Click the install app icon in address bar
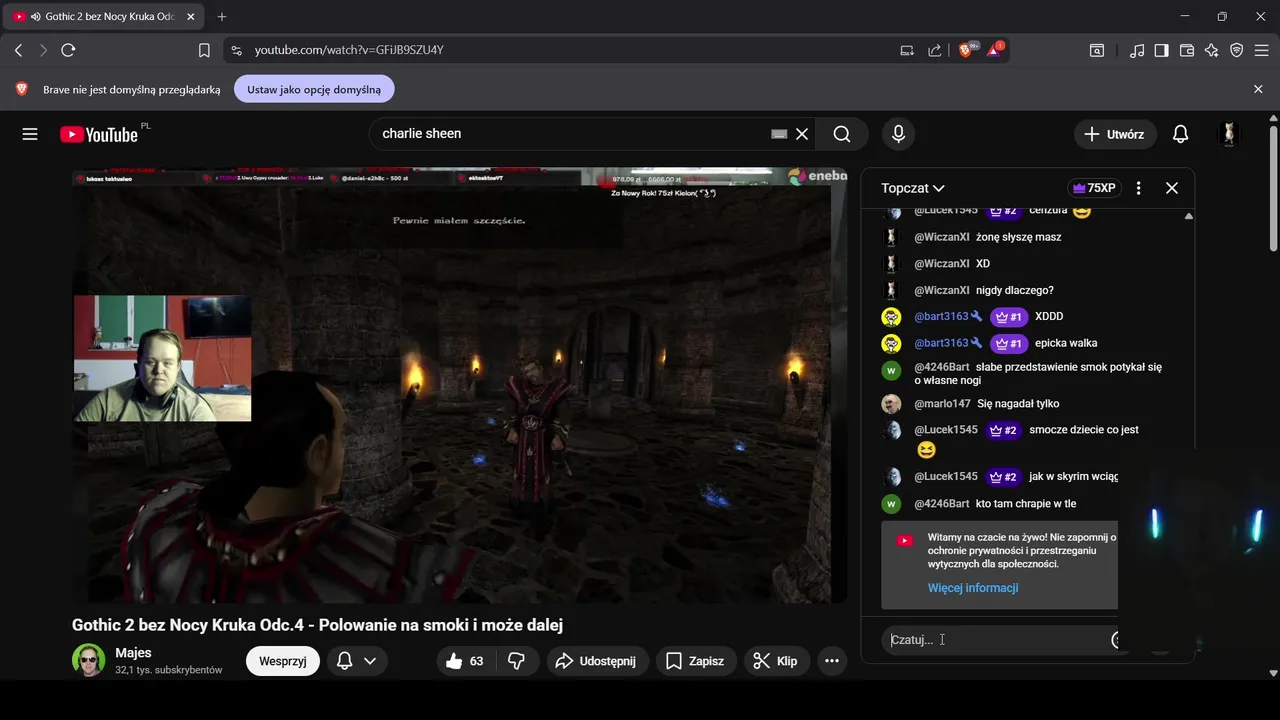 907,50
